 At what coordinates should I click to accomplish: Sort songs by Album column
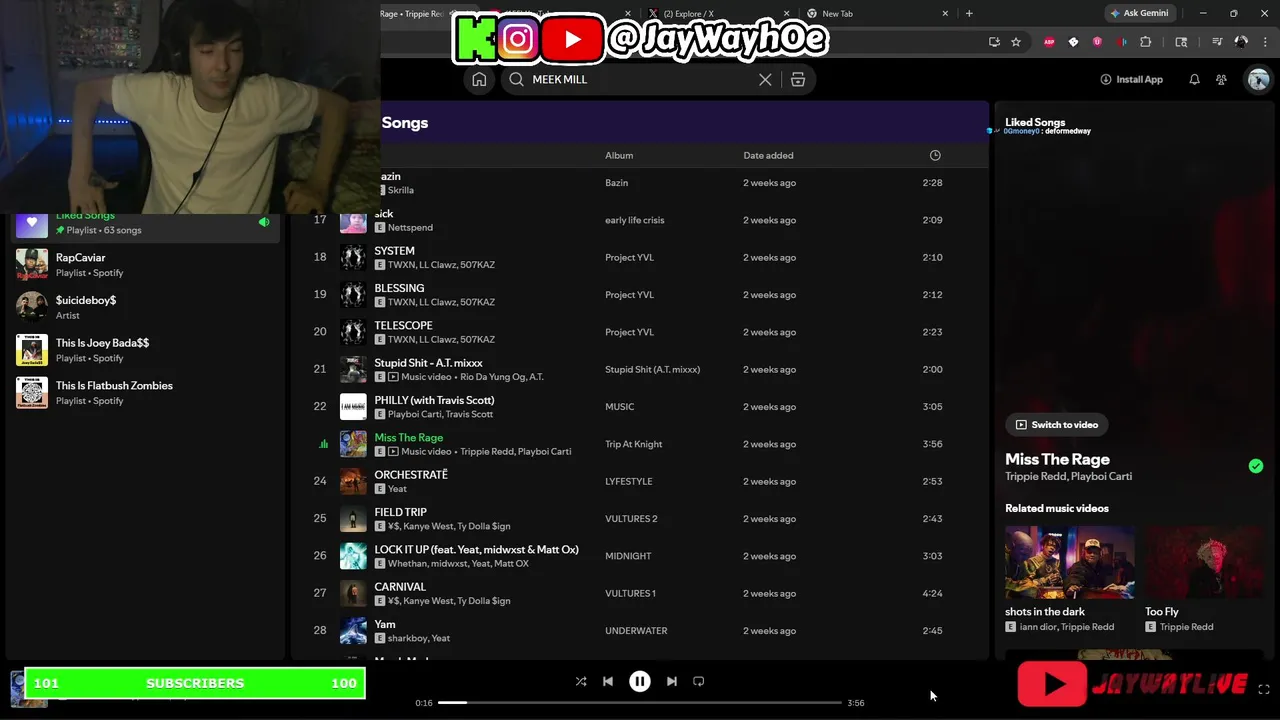click(619, 155)
